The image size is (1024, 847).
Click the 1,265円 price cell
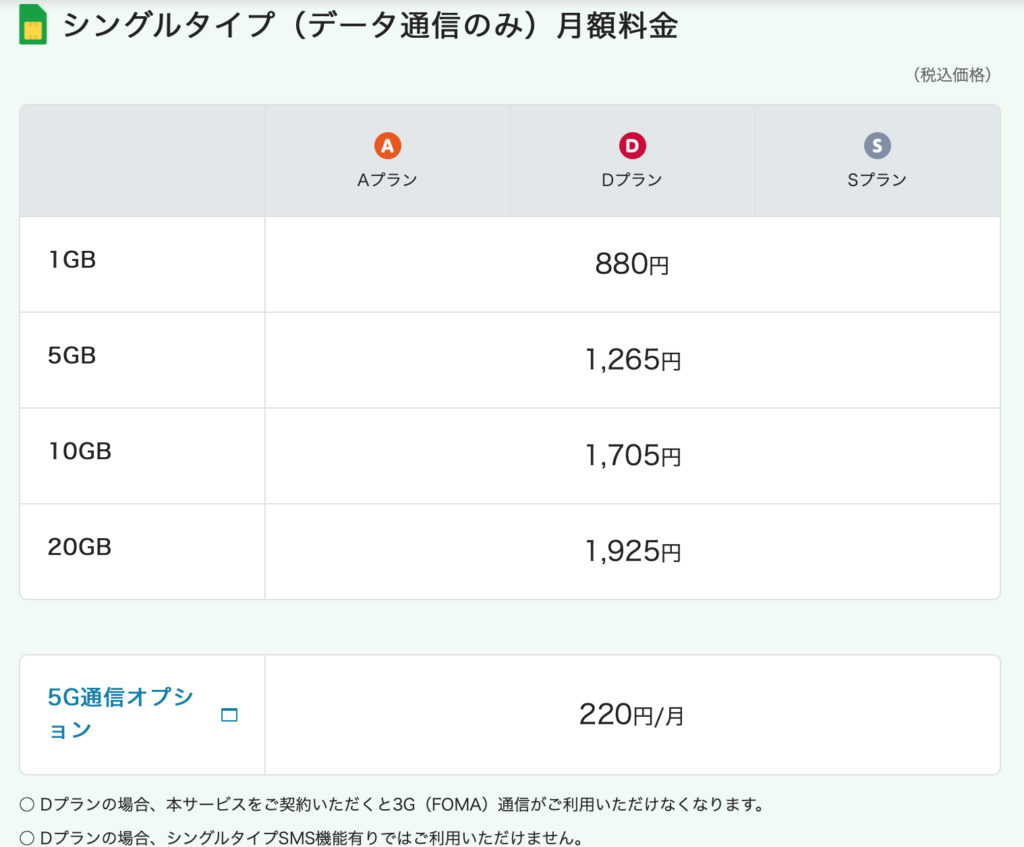pos(632,360)
